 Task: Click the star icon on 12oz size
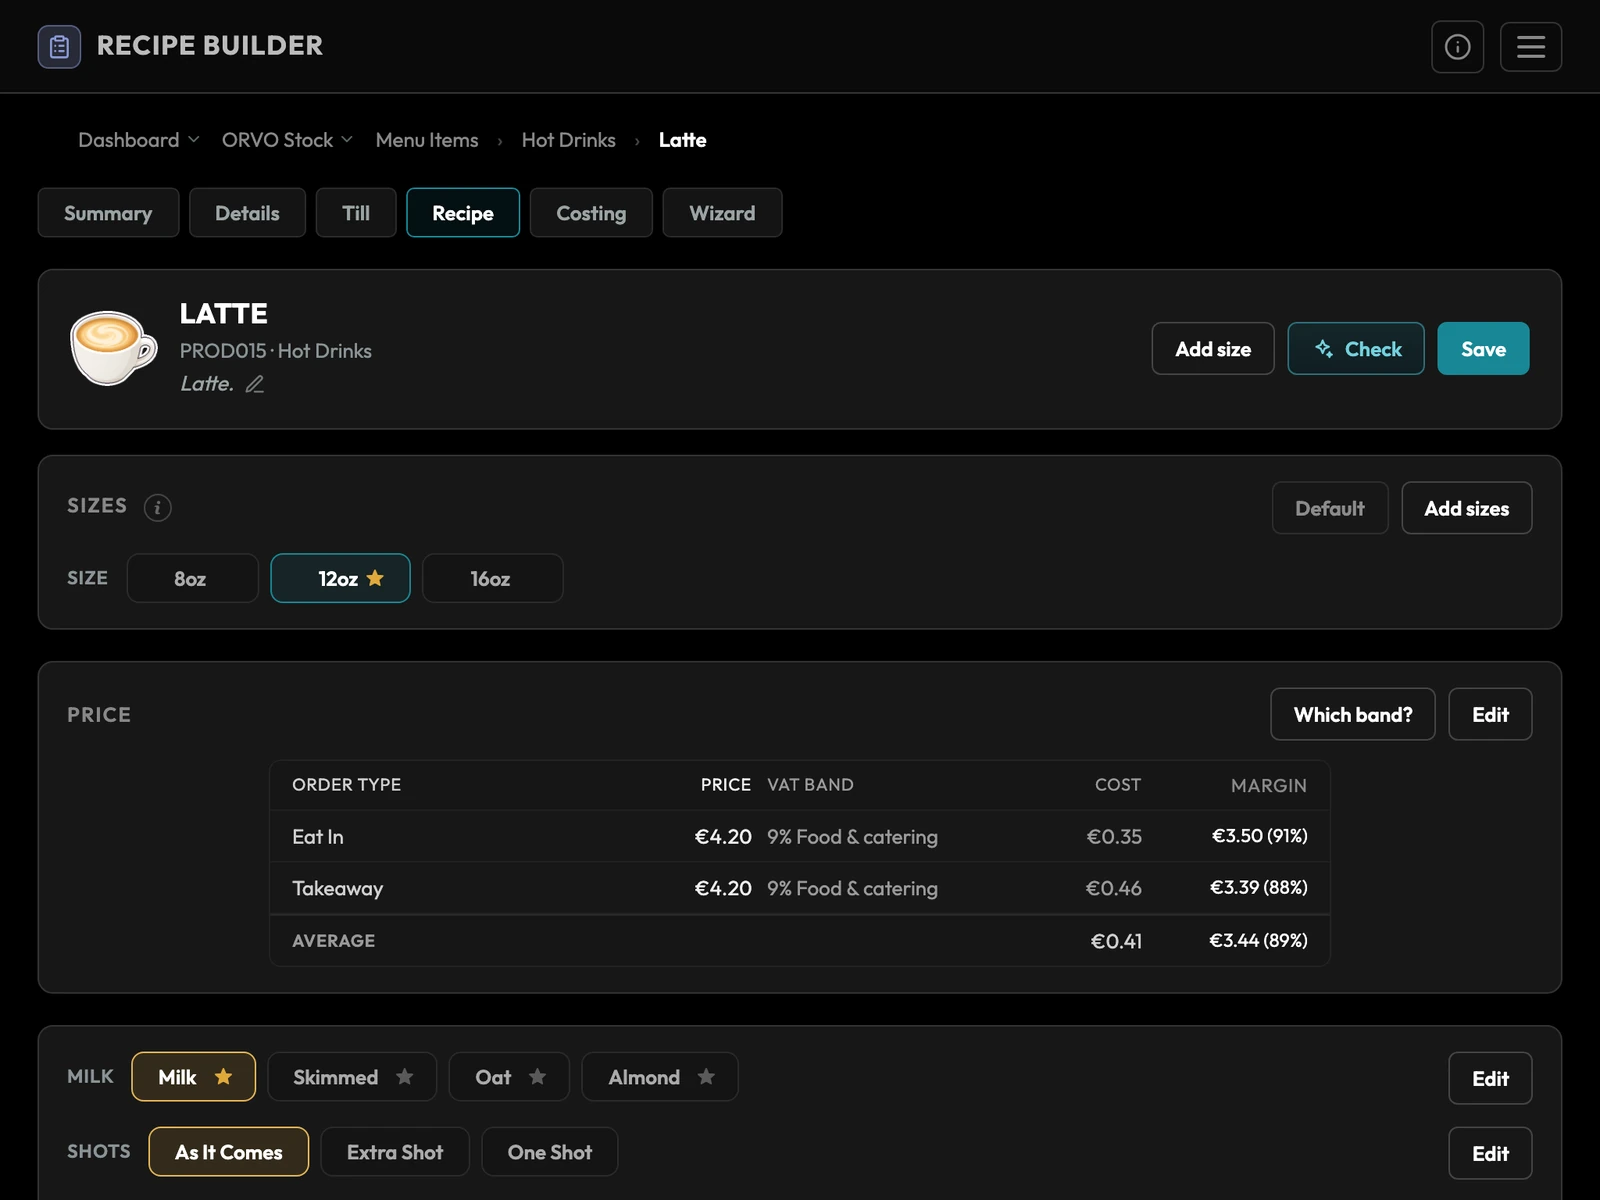point(375,578)
